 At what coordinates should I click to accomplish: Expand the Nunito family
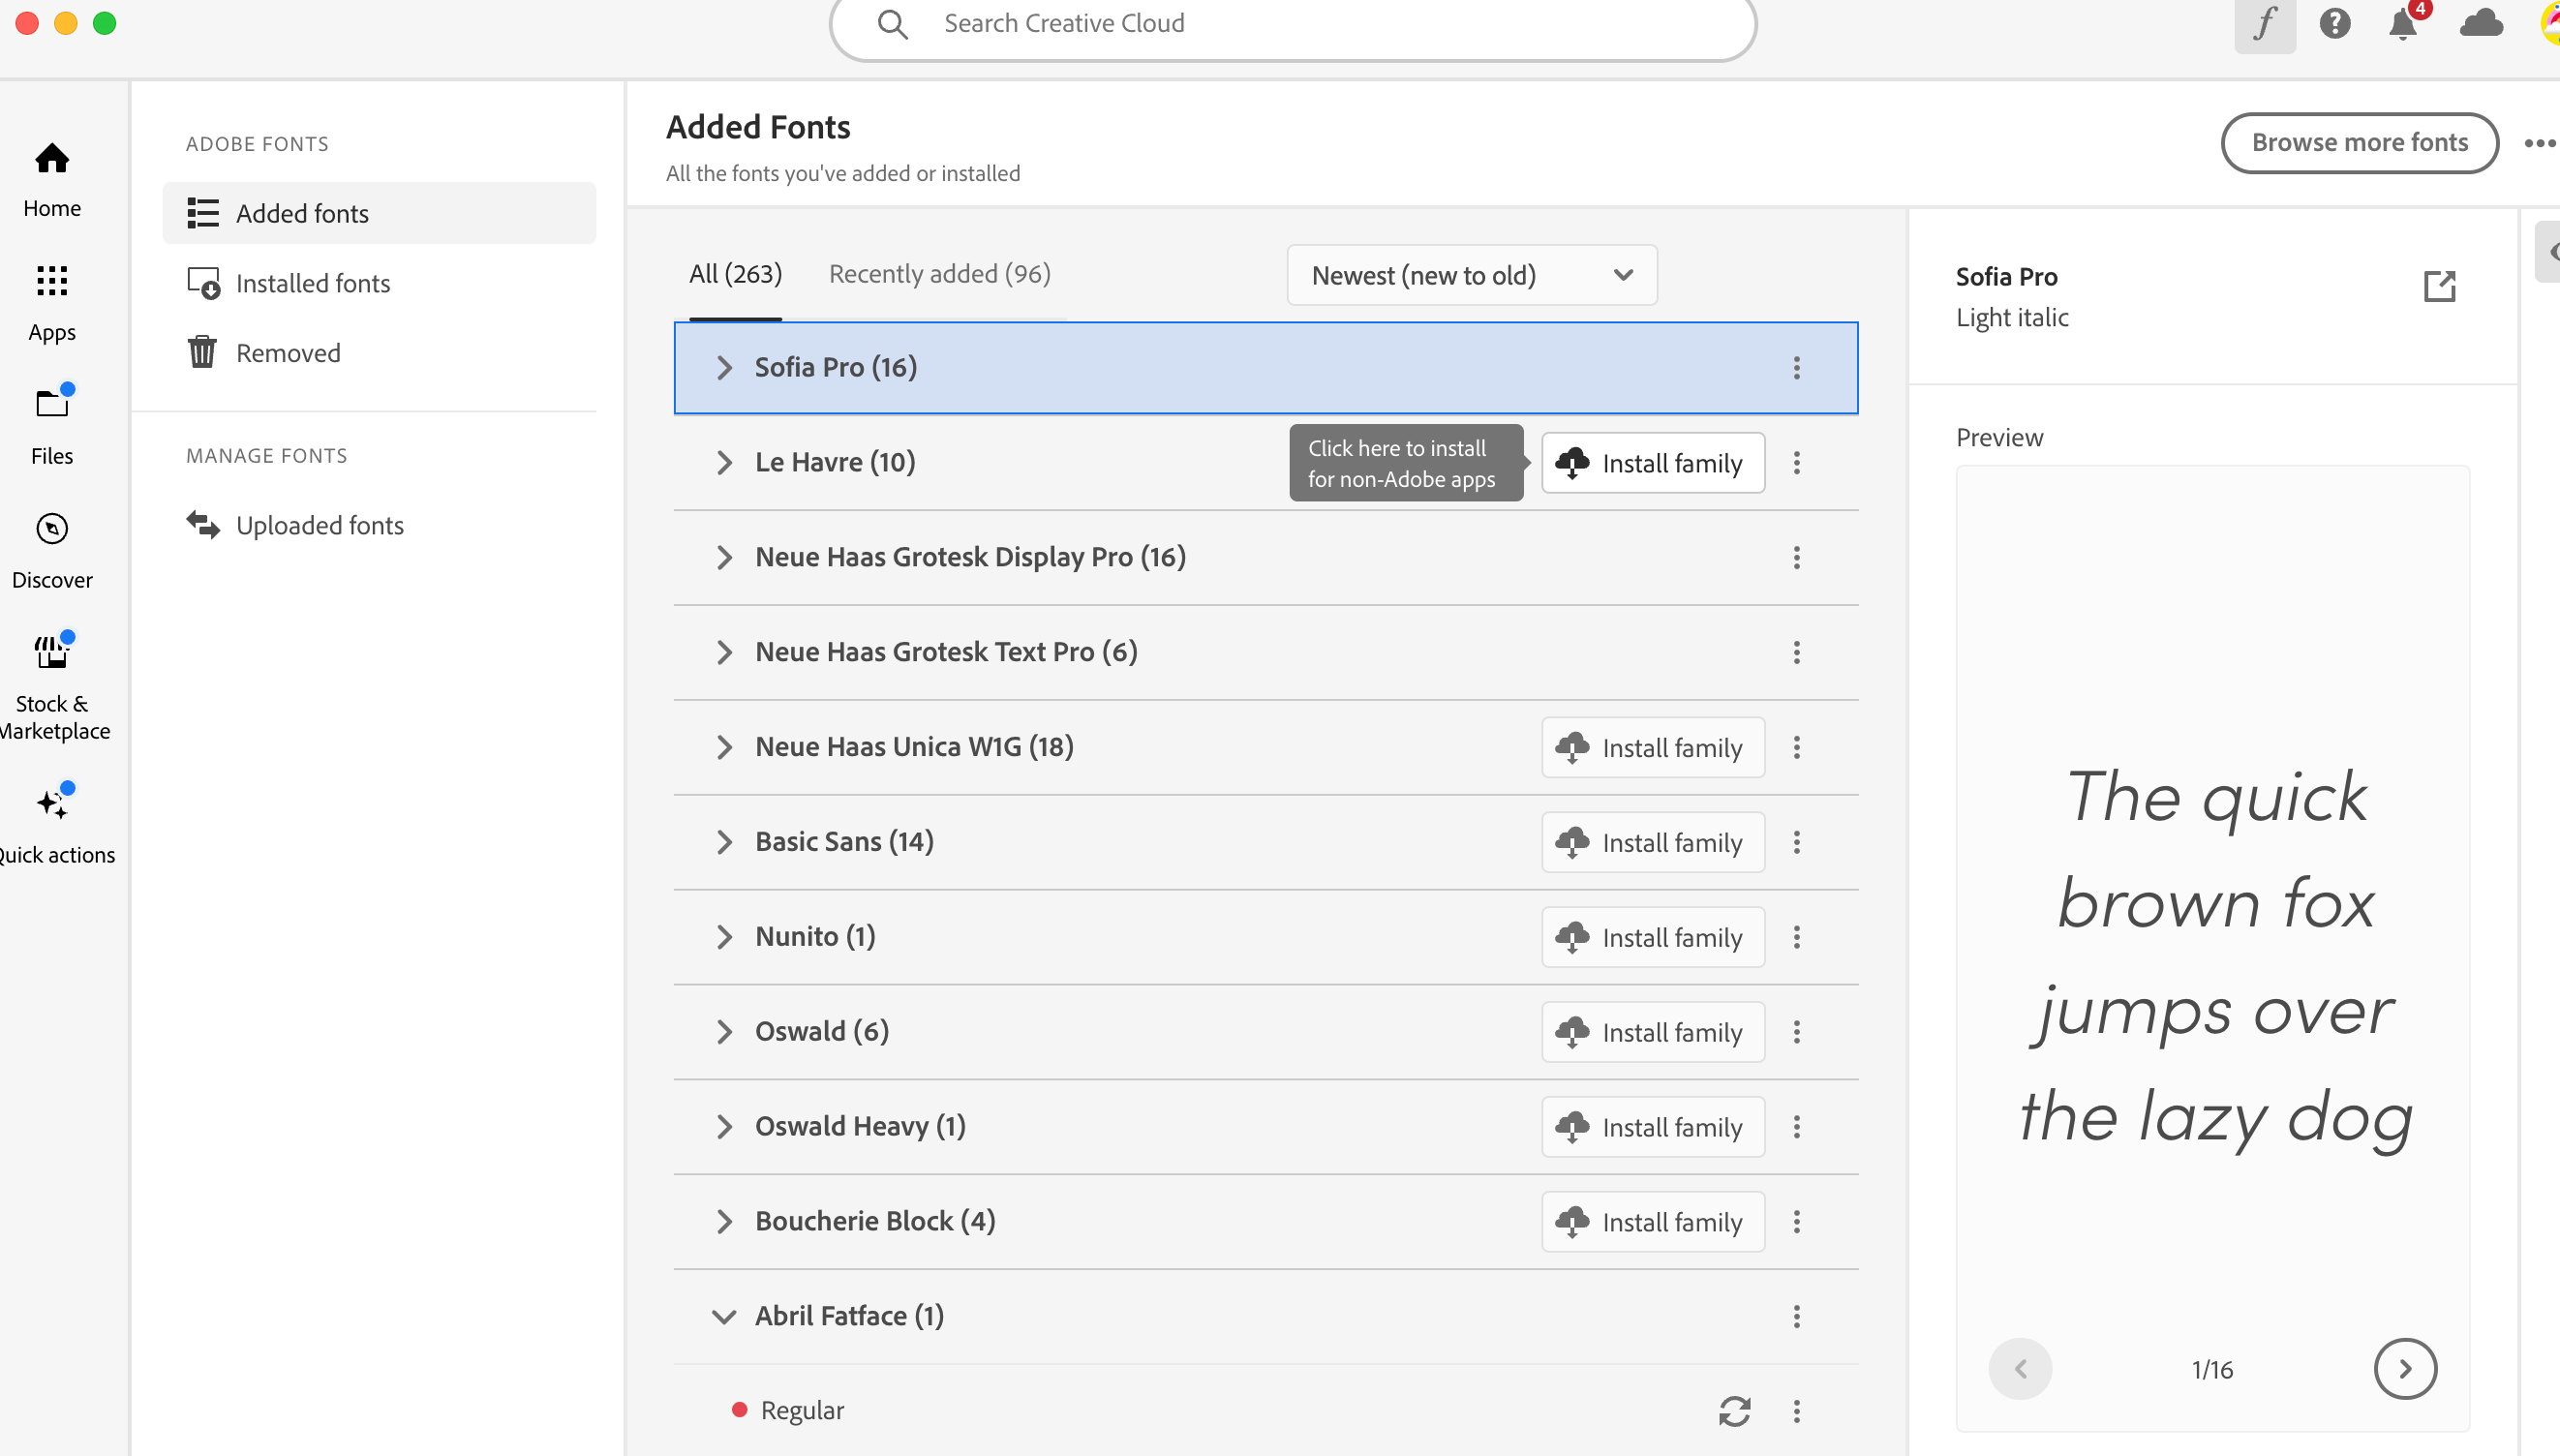724,938
